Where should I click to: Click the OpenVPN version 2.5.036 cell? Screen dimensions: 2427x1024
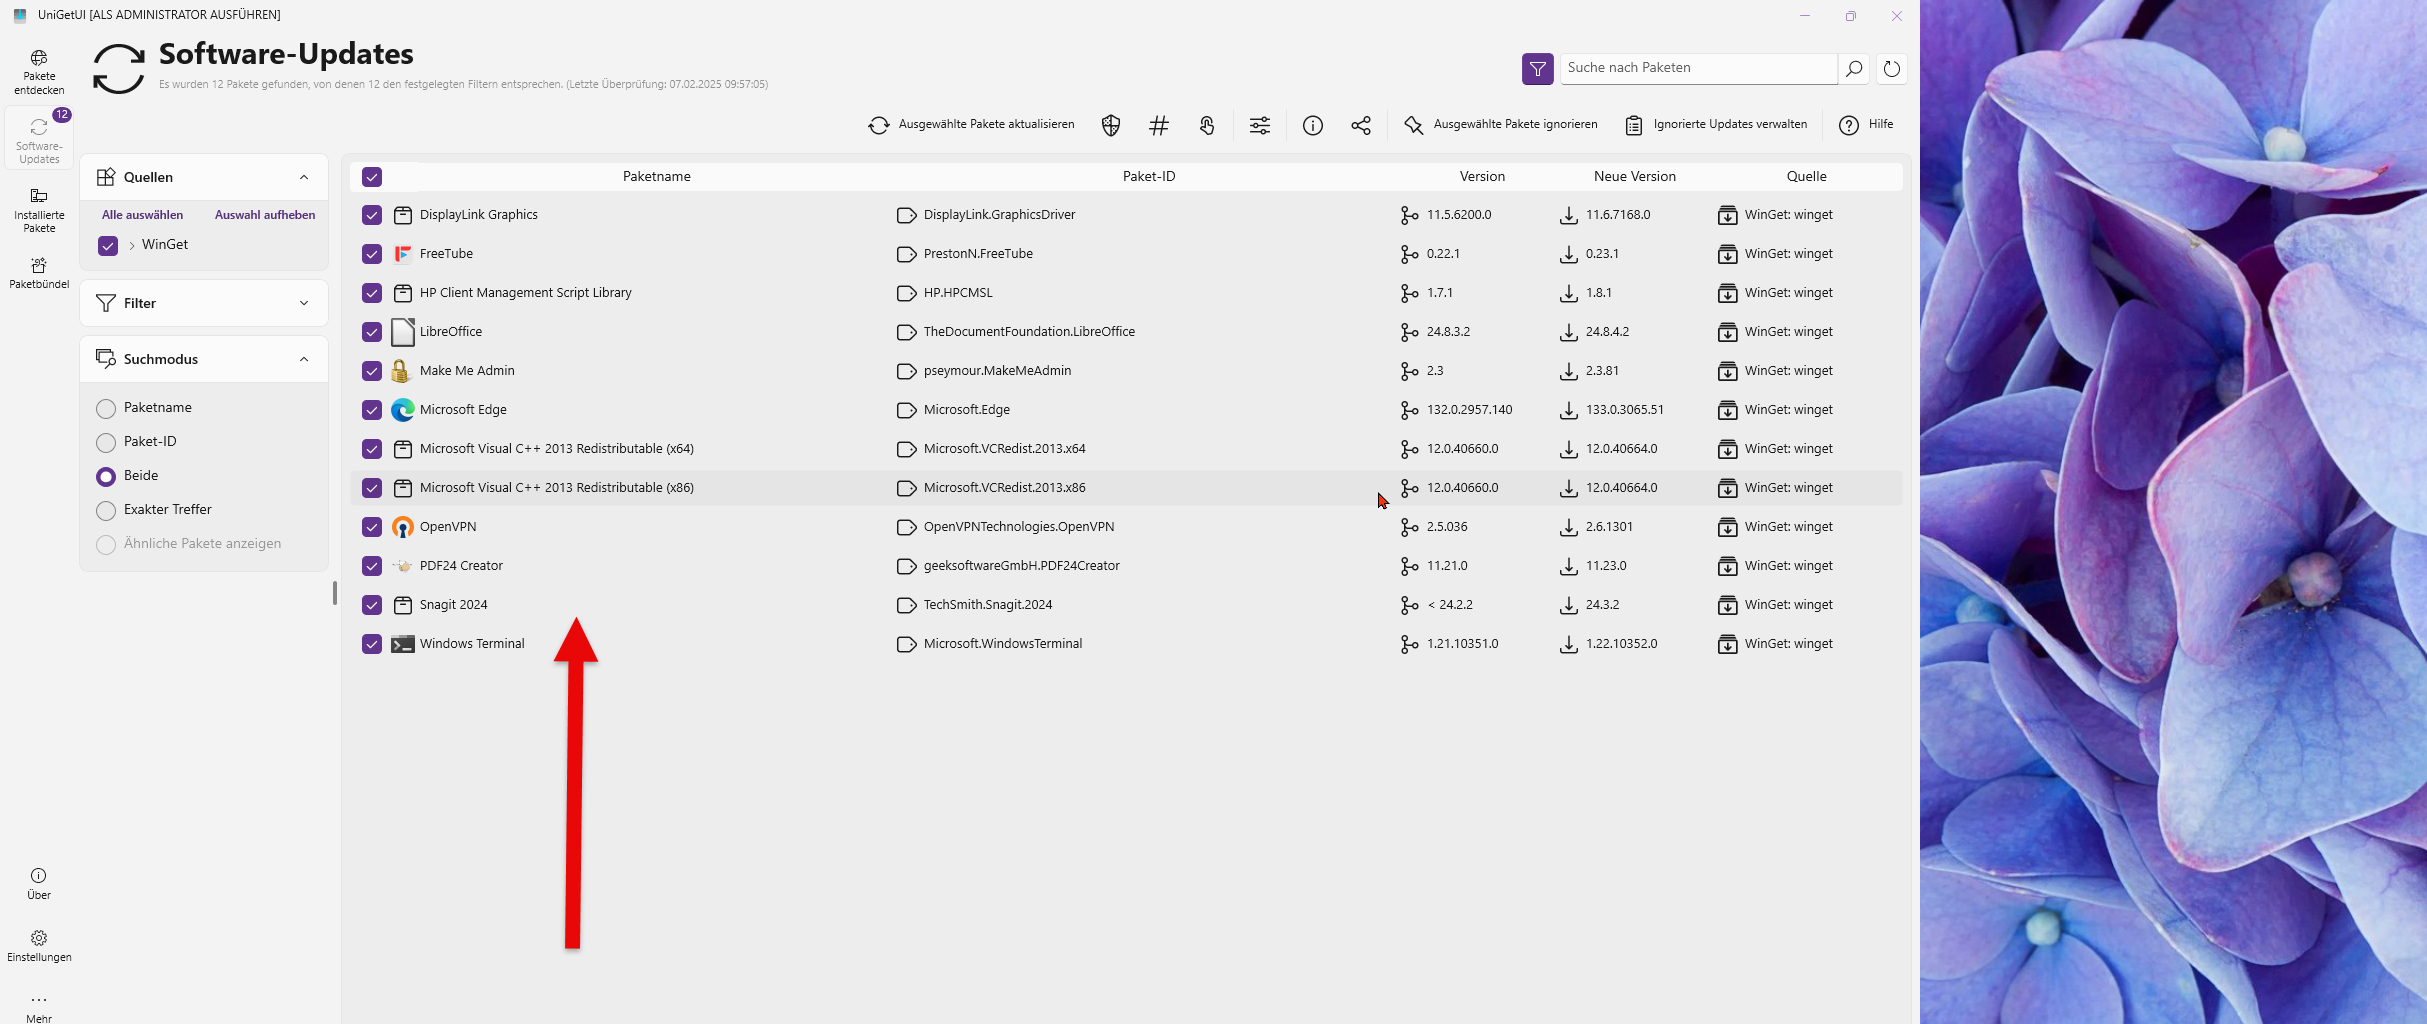(1447, 527)
